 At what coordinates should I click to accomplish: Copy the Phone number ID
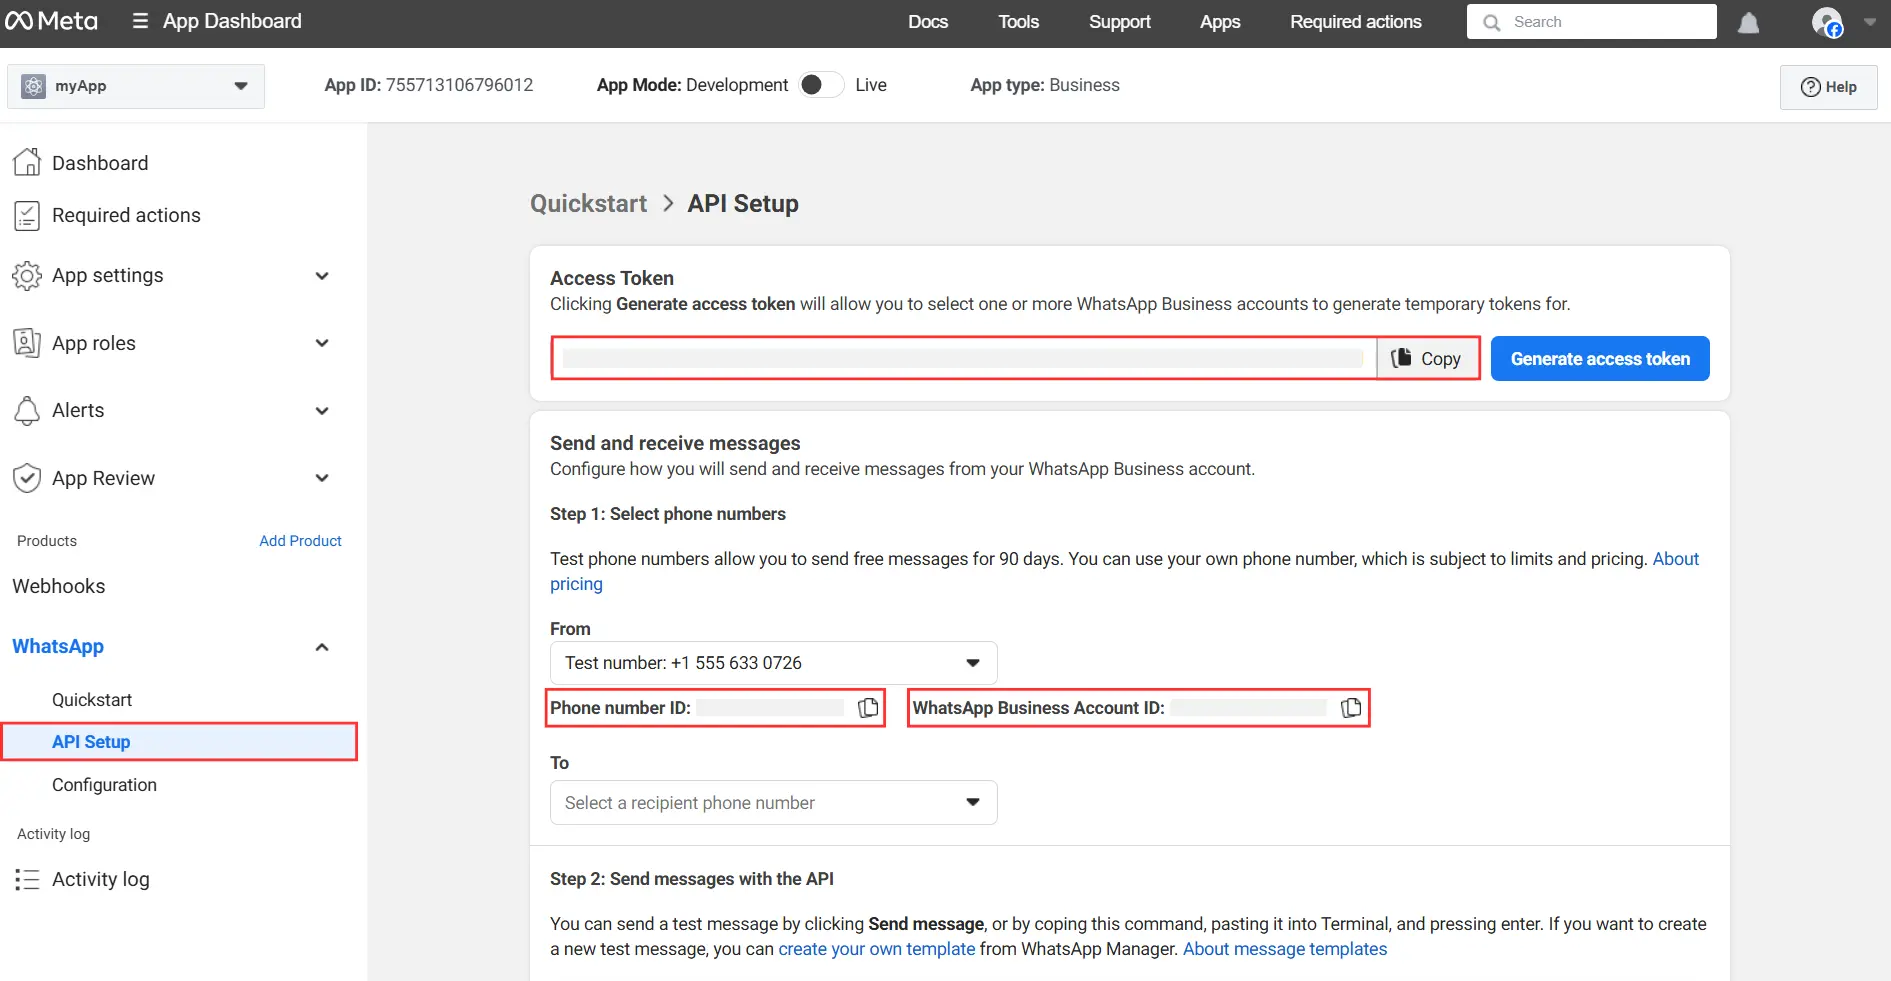pyautogui.click(x=868, y=708)
